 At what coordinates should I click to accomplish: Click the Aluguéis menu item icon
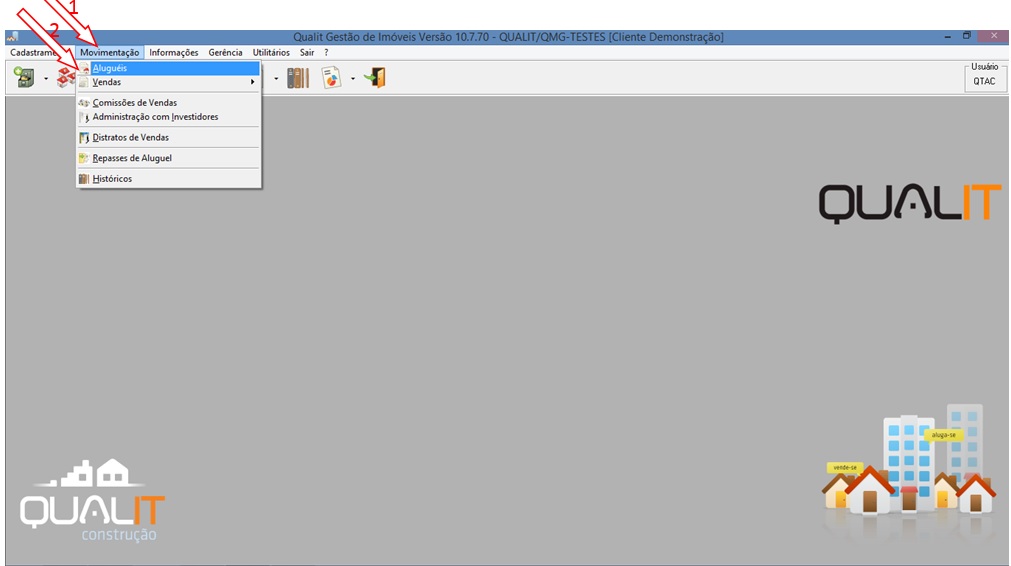tap(84, 68)
